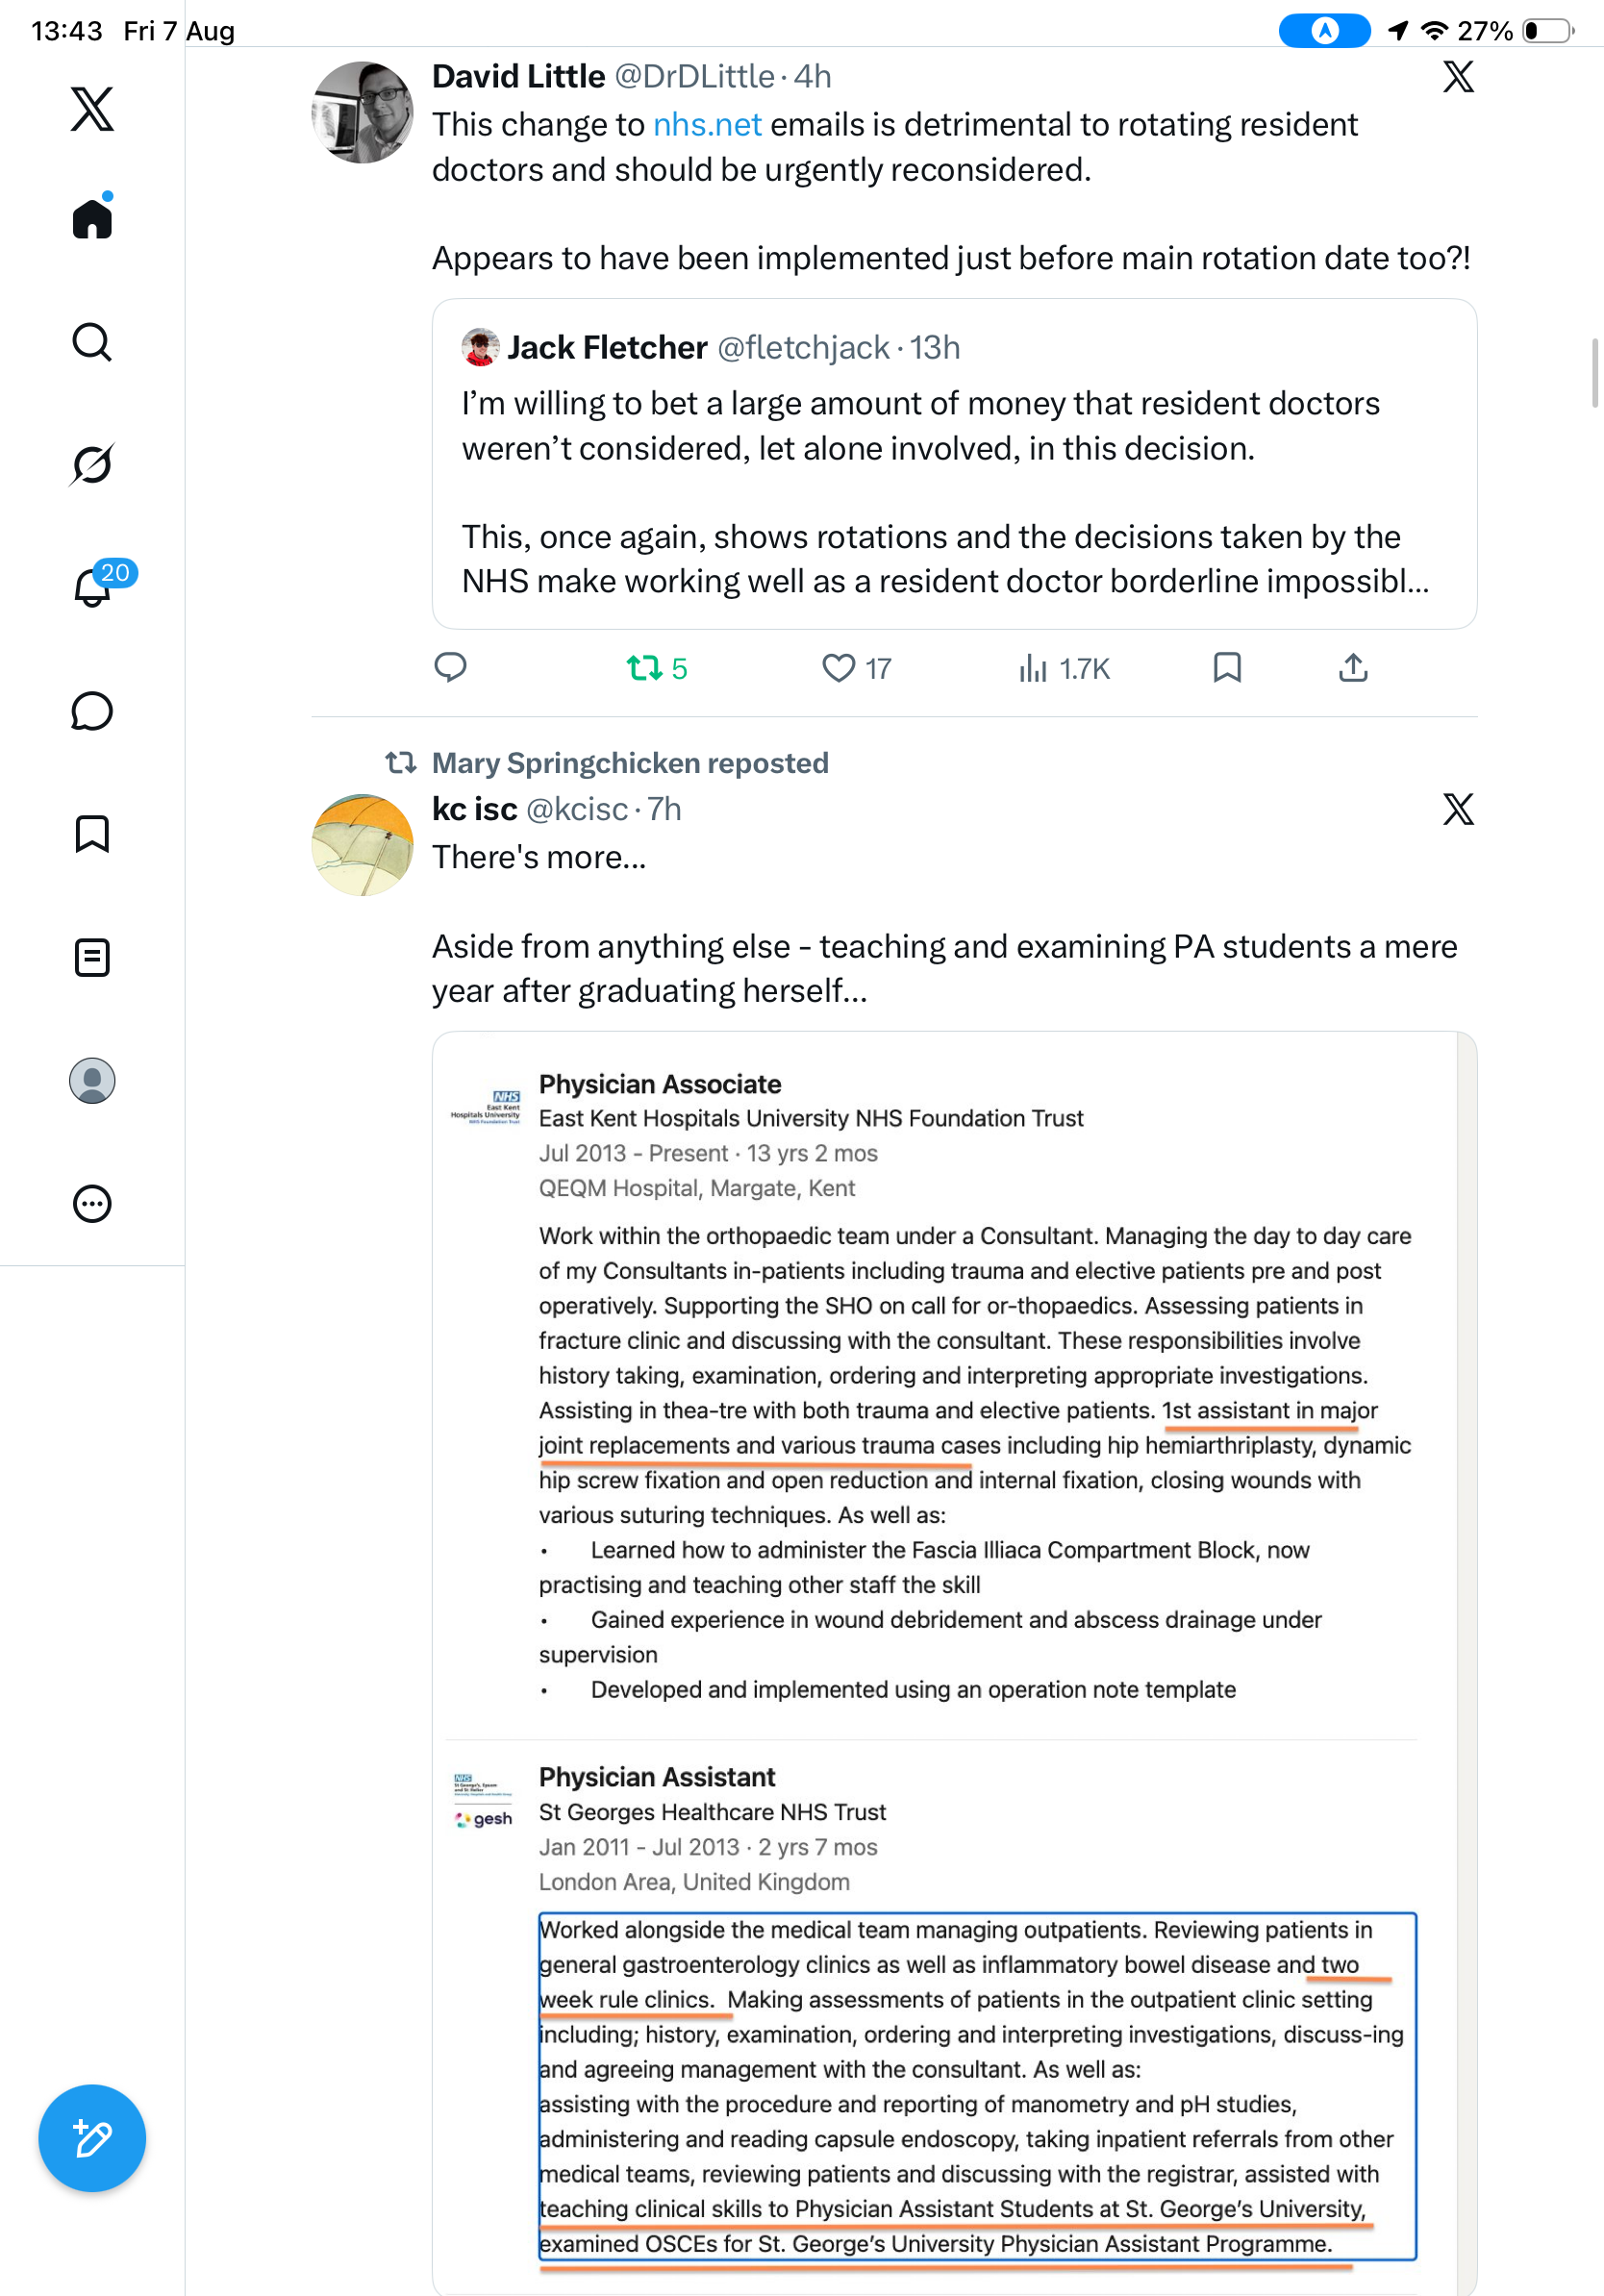The width and height of the screenshot is (1604, 2296).
Task: Open the Search icon in sidebar
Action: coord(92,342)
